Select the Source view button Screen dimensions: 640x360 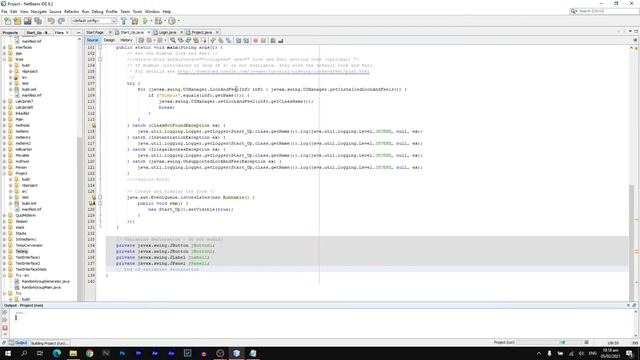tap(93, 40)
